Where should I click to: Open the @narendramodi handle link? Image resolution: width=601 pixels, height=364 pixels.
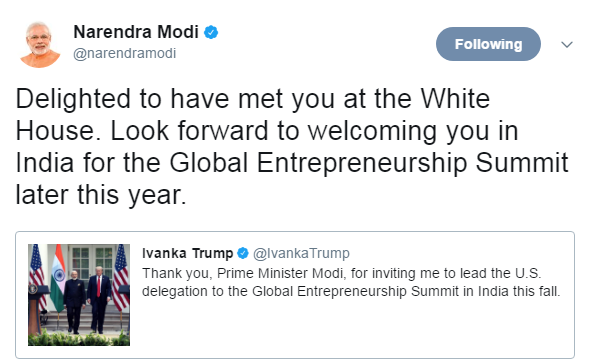125,53
